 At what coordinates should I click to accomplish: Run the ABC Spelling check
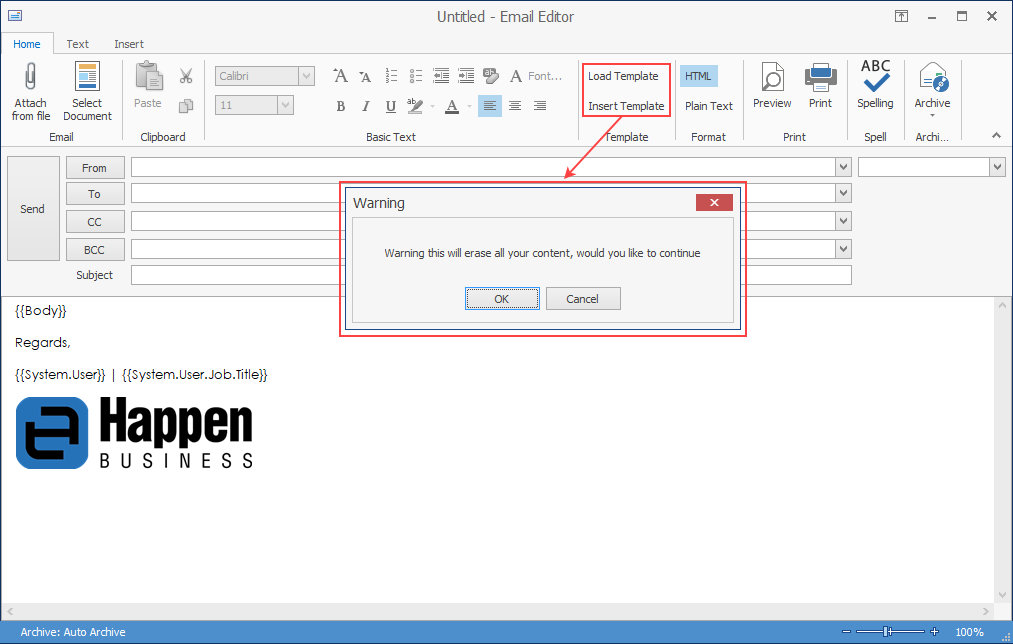click(875, 84)
